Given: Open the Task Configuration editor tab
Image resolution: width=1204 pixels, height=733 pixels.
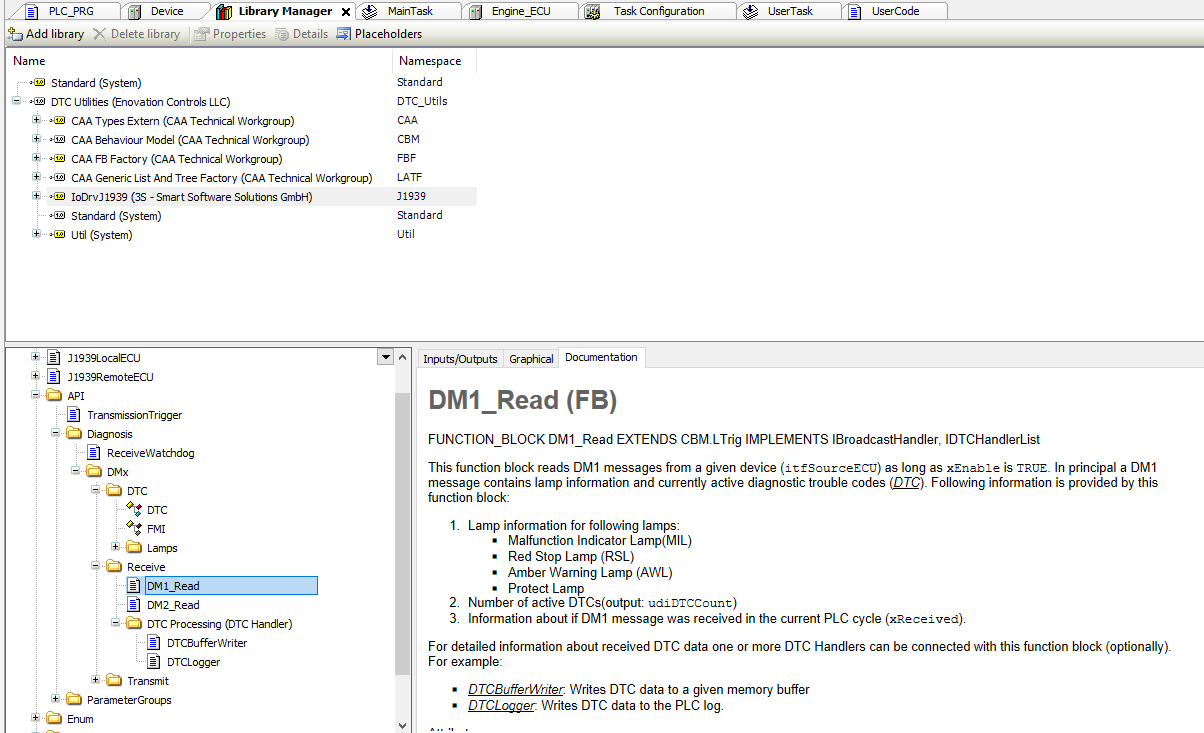Looking at the screenshot, I should click(658, 11).
